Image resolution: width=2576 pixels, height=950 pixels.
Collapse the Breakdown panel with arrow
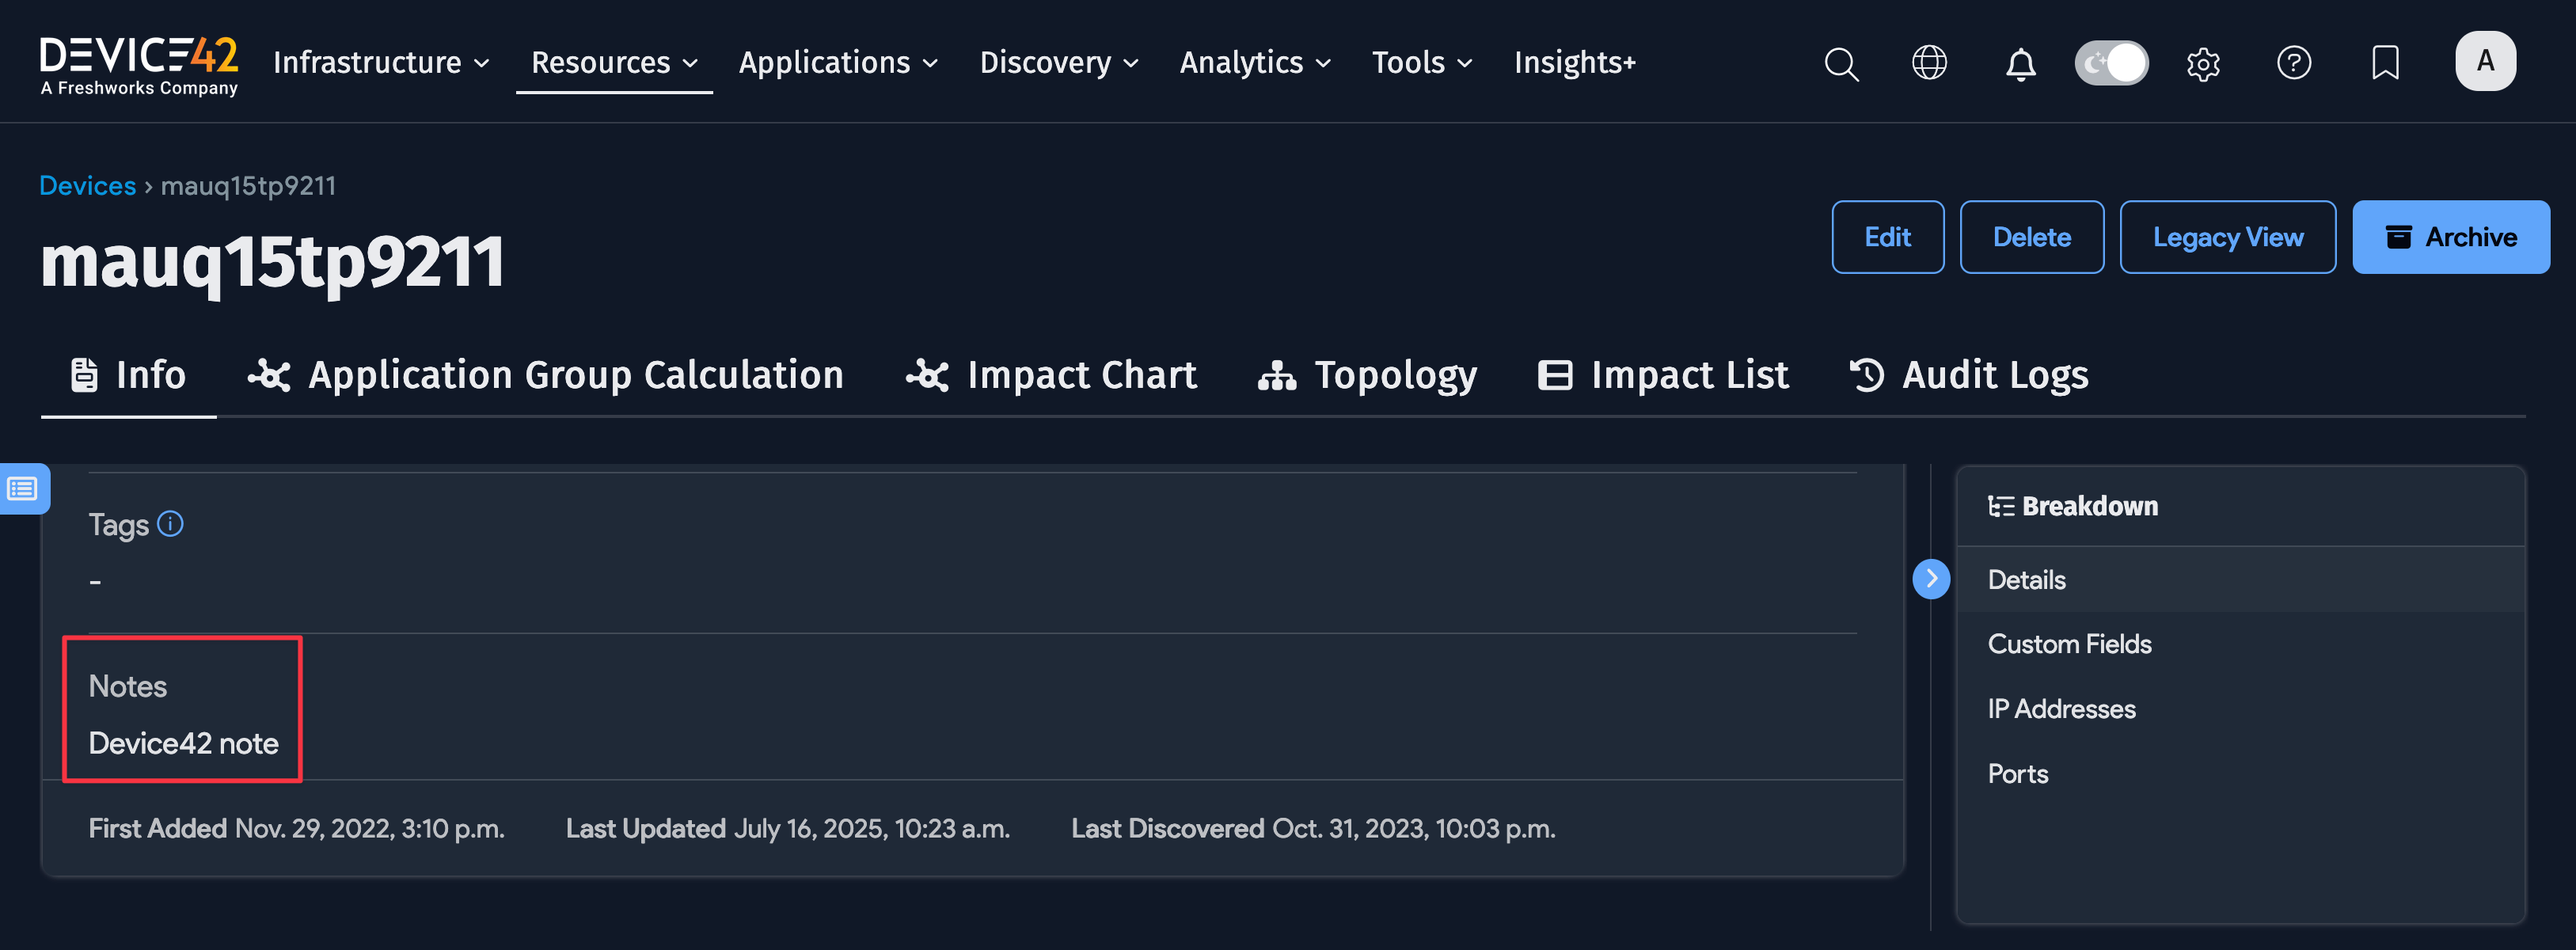click(1931, 579)
